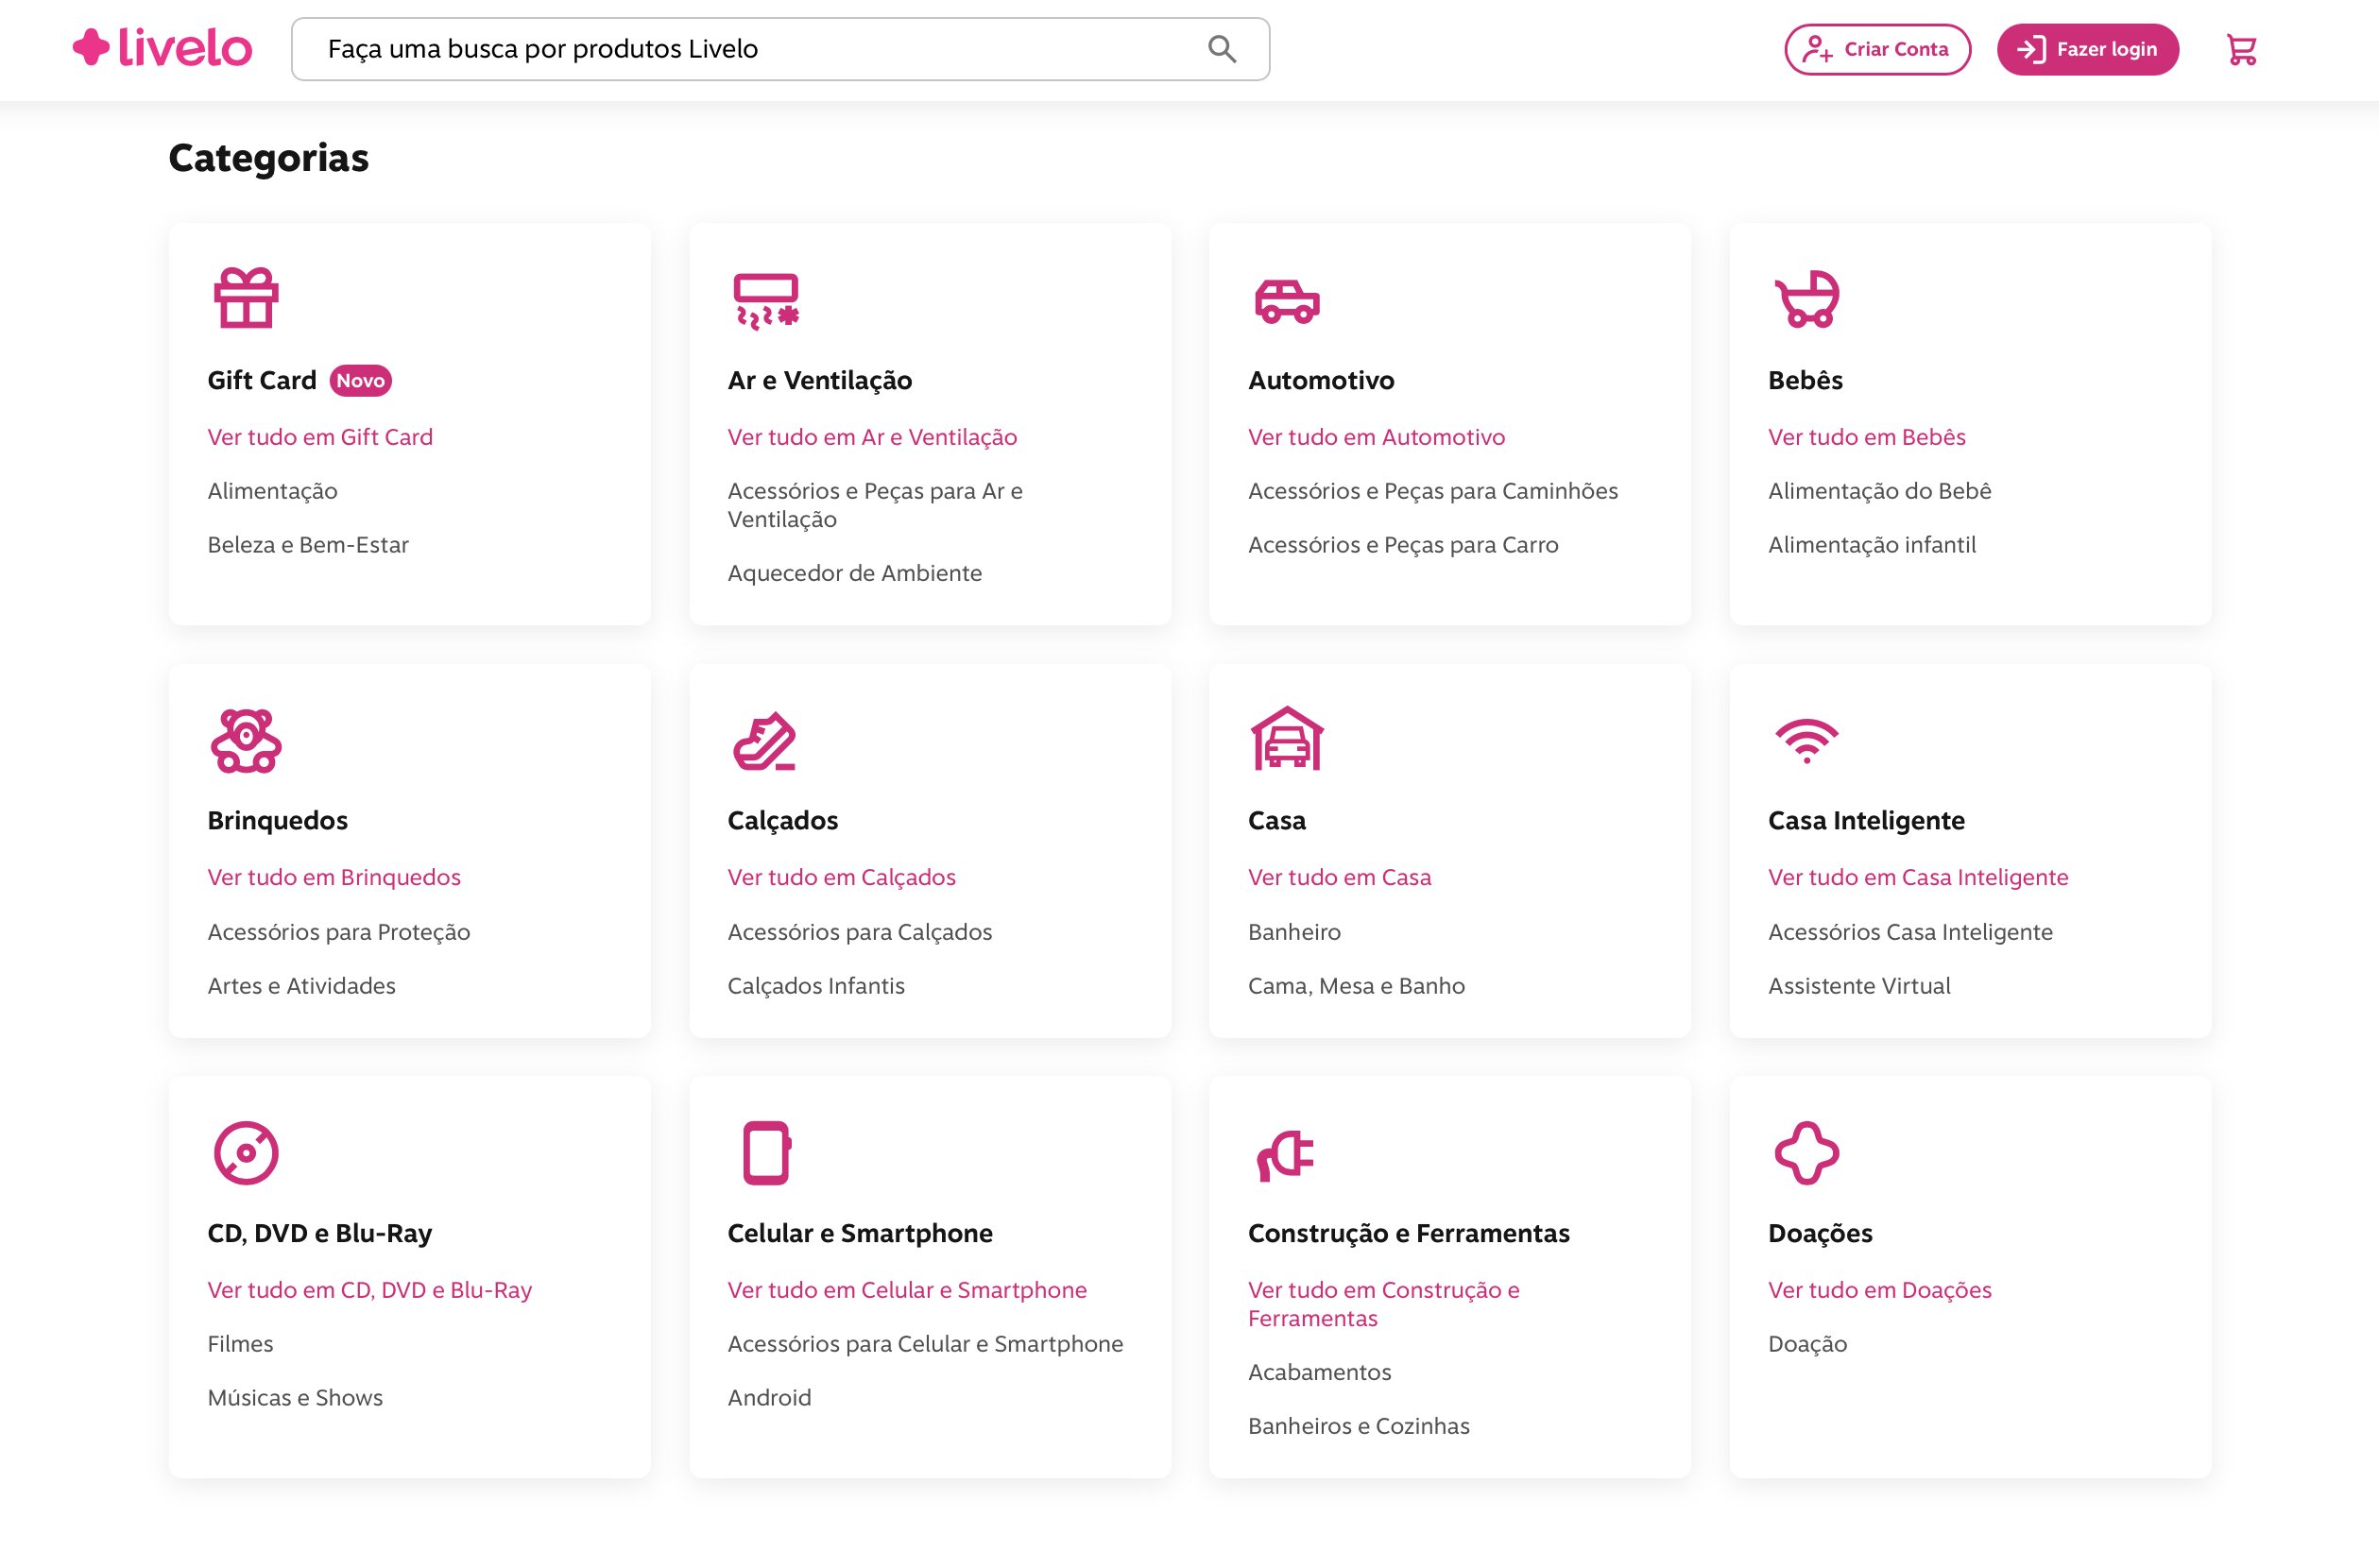This screenshot has height=1568, width=2379.
Task: Click the Gift Card category title
Action: pos(262,380)
